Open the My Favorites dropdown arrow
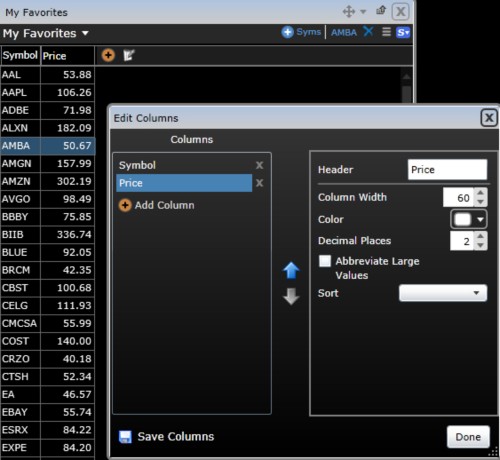The height and width of the screenshot is (460, 500). pos(85,33)
